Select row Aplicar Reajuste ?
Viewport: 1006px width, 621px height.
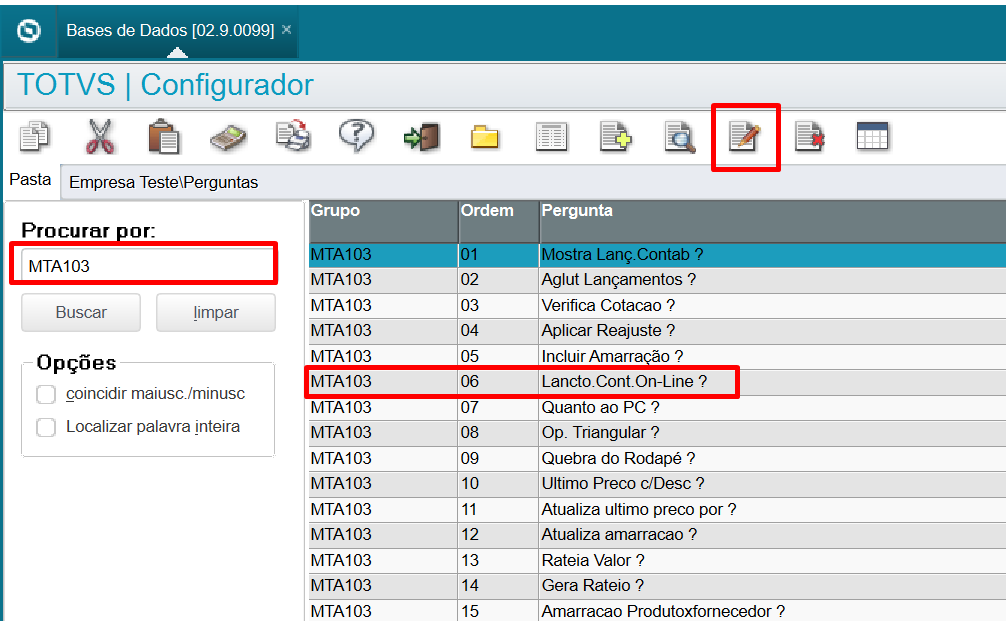(x=657, y=330)
